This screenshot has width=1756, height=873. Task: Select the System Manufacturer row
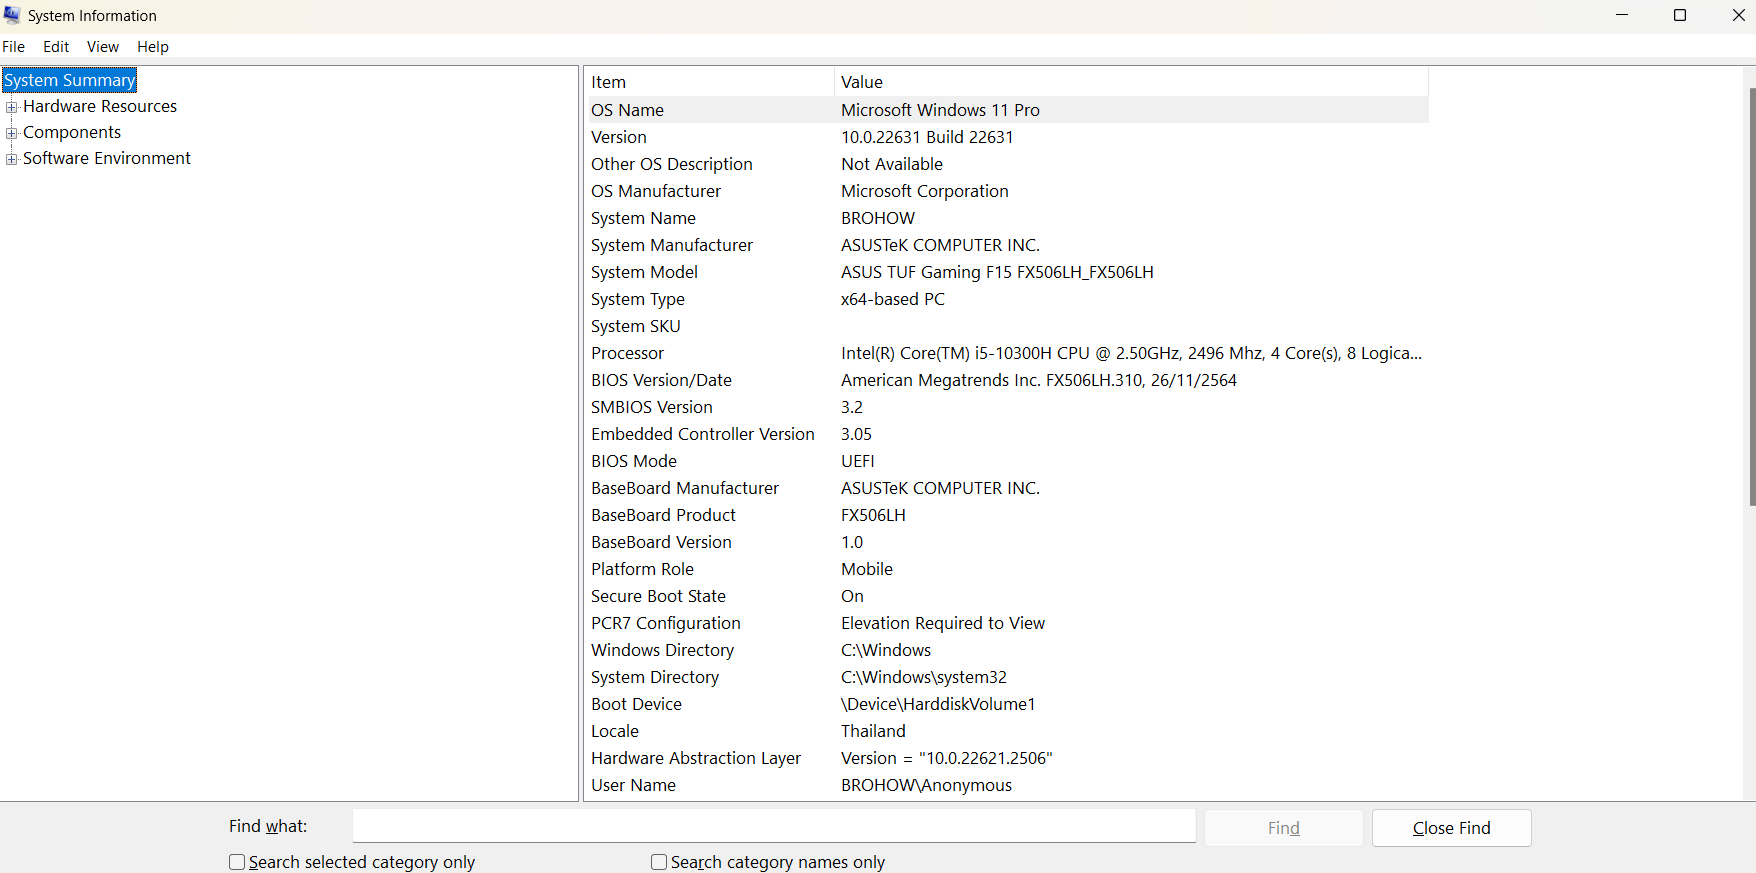(1007, 245)
